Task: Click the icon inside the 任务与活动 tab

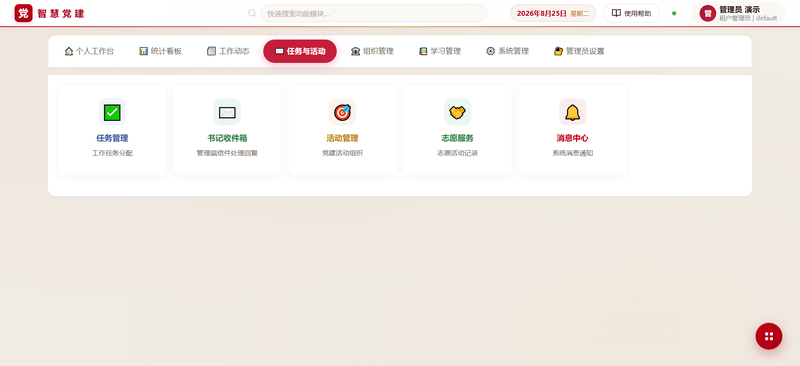Action: [x=279, y=51]
